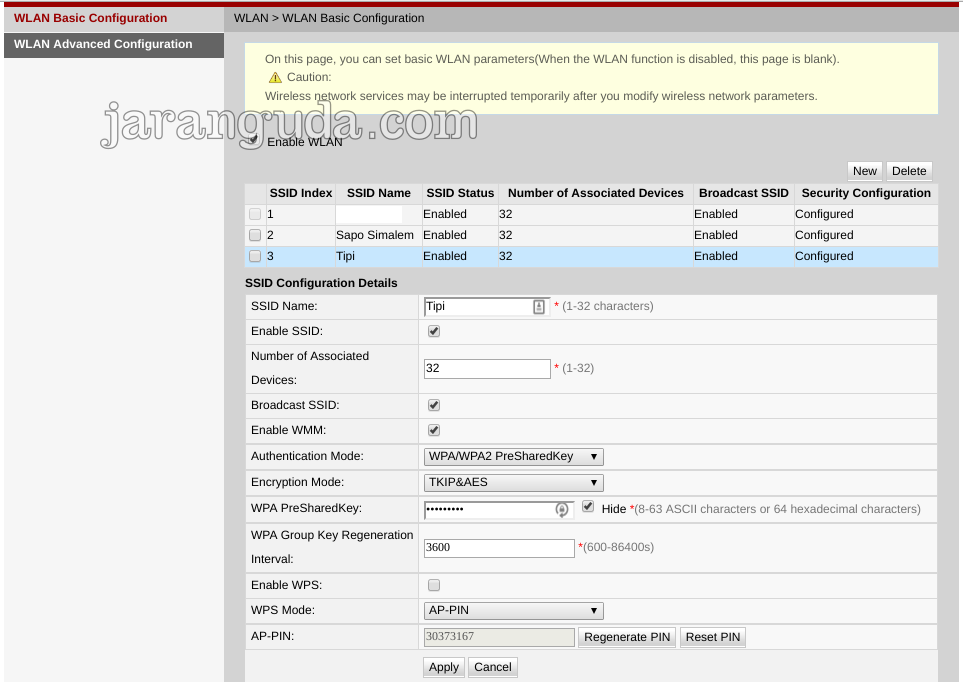Click the New SSID button
The image size is (963, 682).
point(865,171)
